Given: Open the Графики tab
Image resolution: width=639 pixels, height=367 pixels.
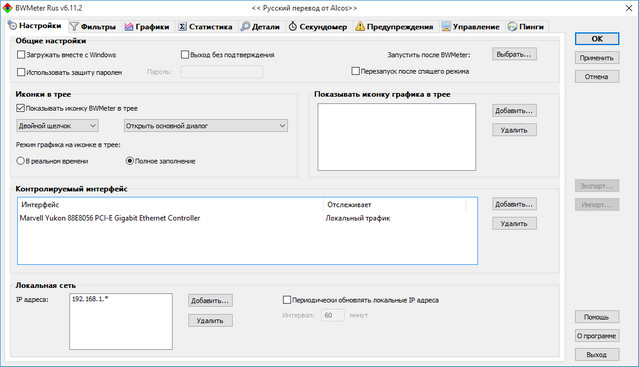Looking at the screenshot, I should coord(147,26).
